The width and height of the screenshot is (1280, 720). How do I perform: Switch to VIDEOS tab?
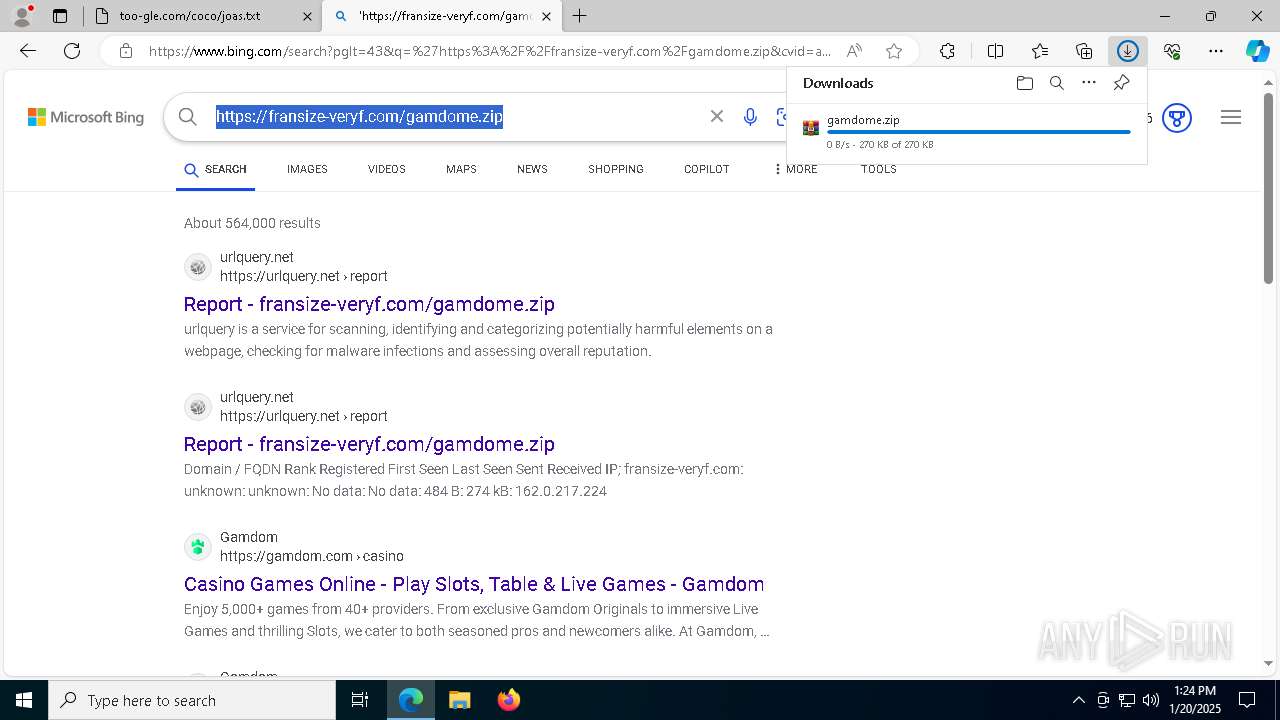386,169
